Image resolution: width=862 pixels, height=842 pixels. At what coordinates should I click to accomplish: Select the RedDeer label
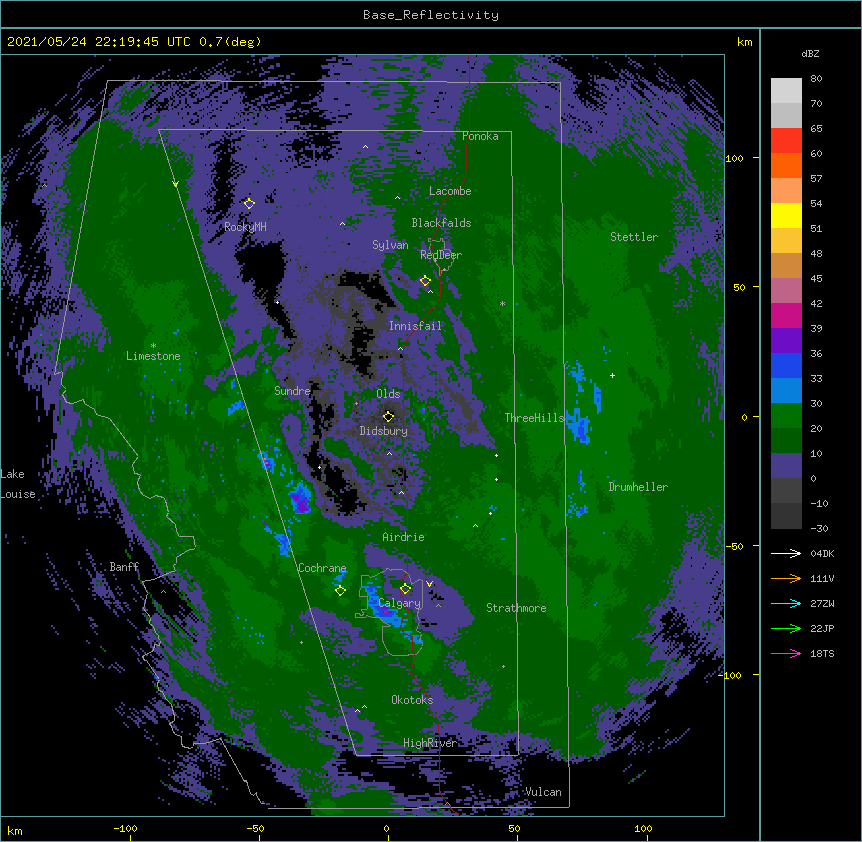[x=441, y=254]
